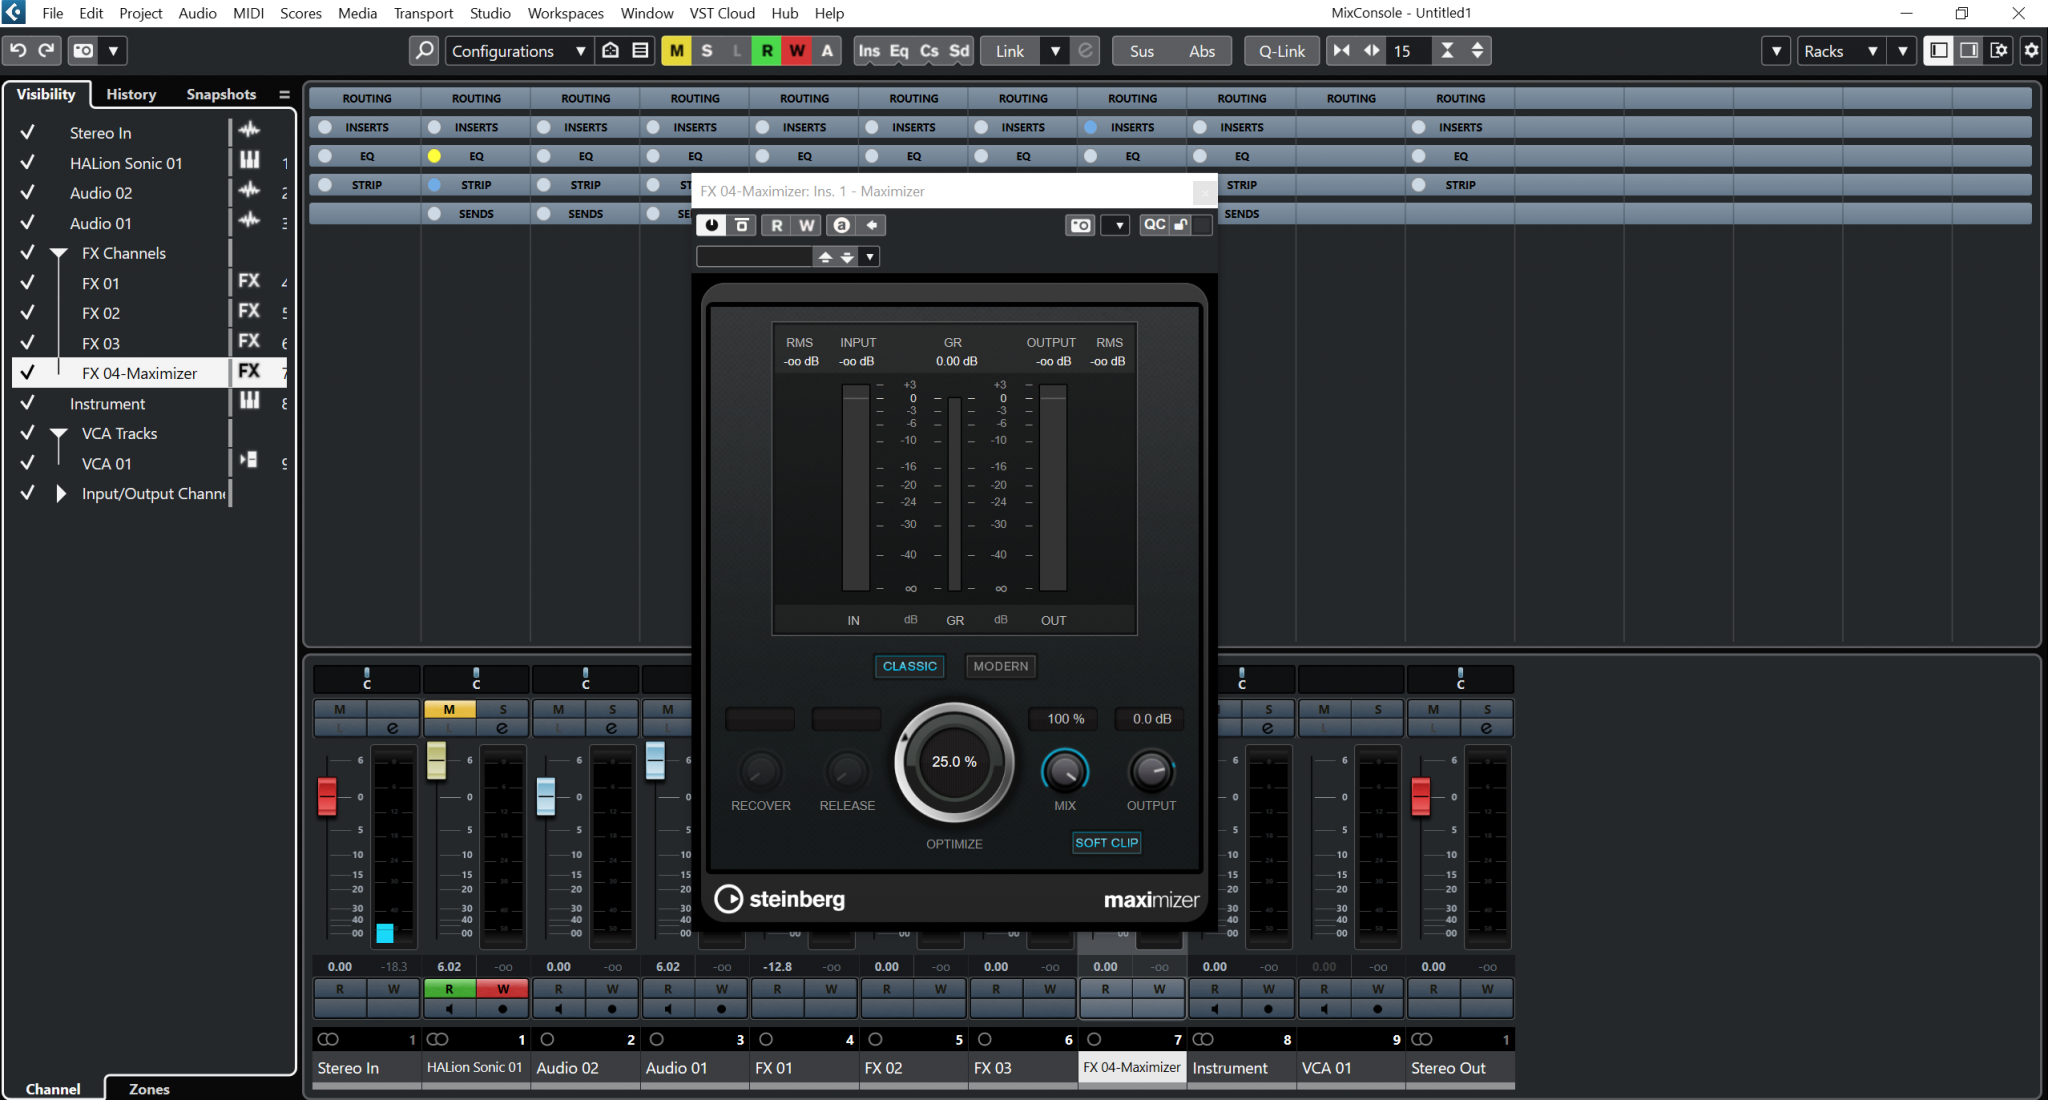
Task: Click the camera snapshot icon in the plugin header
Action: click(1080, 224)
